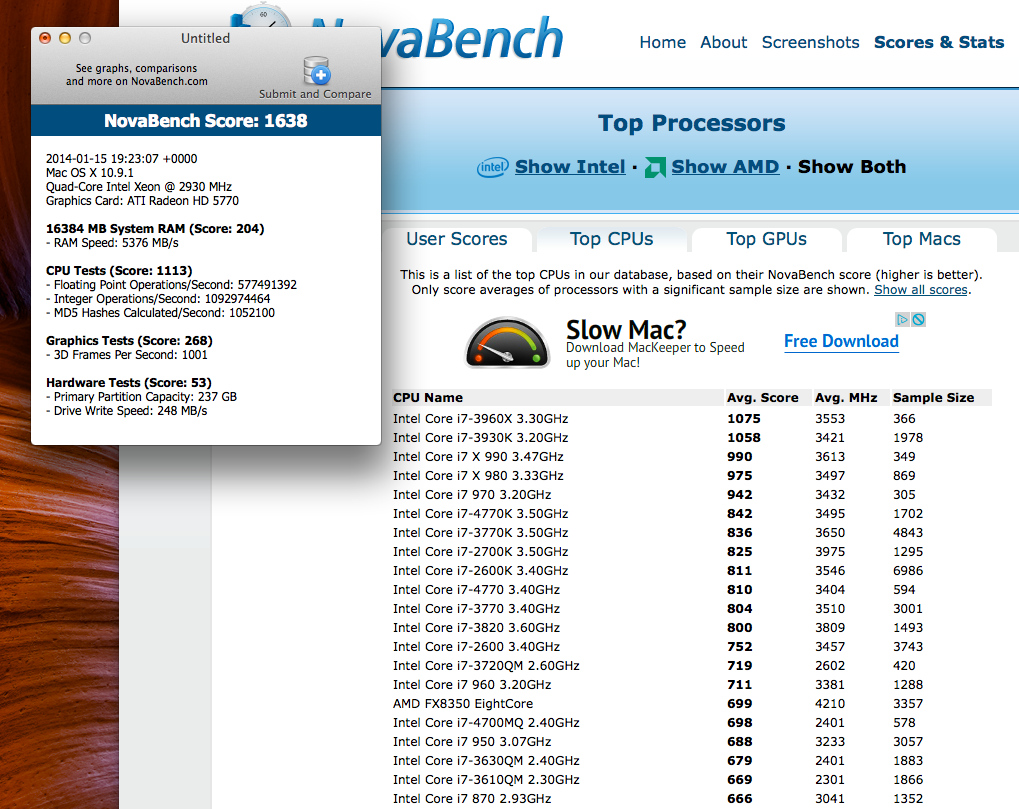This screenshot has width=1019, height=809.
Task: Open Scores & Stats in the navigation
Action: click(938, 42)
